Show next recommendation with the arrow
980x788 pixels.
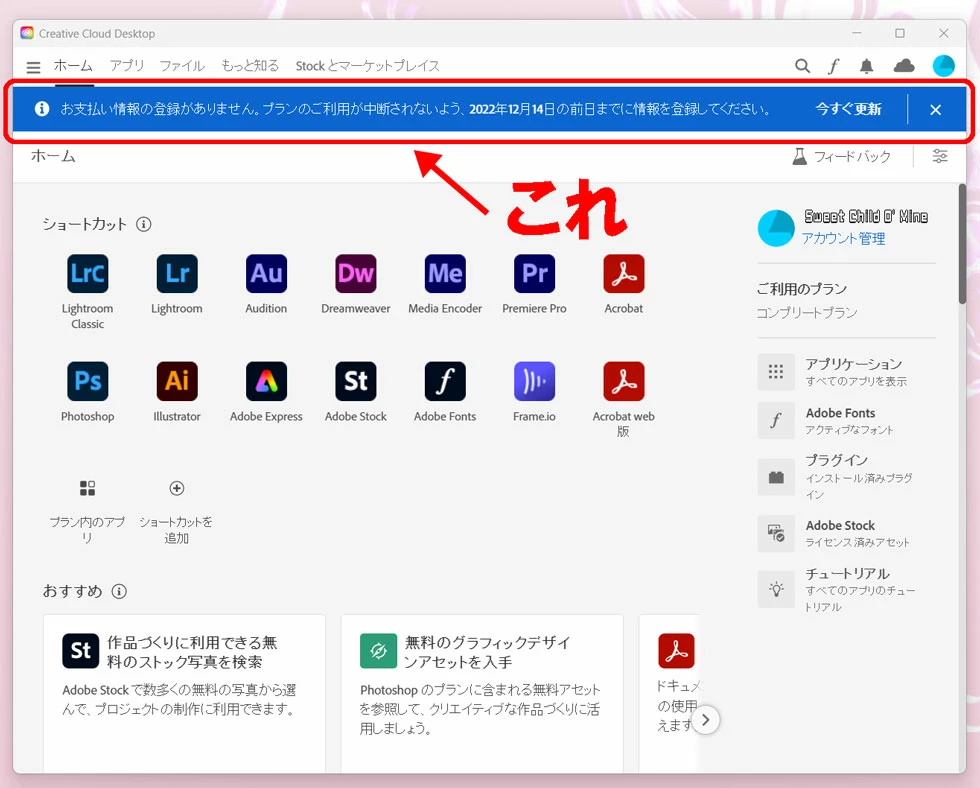pyautogui.click(x=706, y=721)
